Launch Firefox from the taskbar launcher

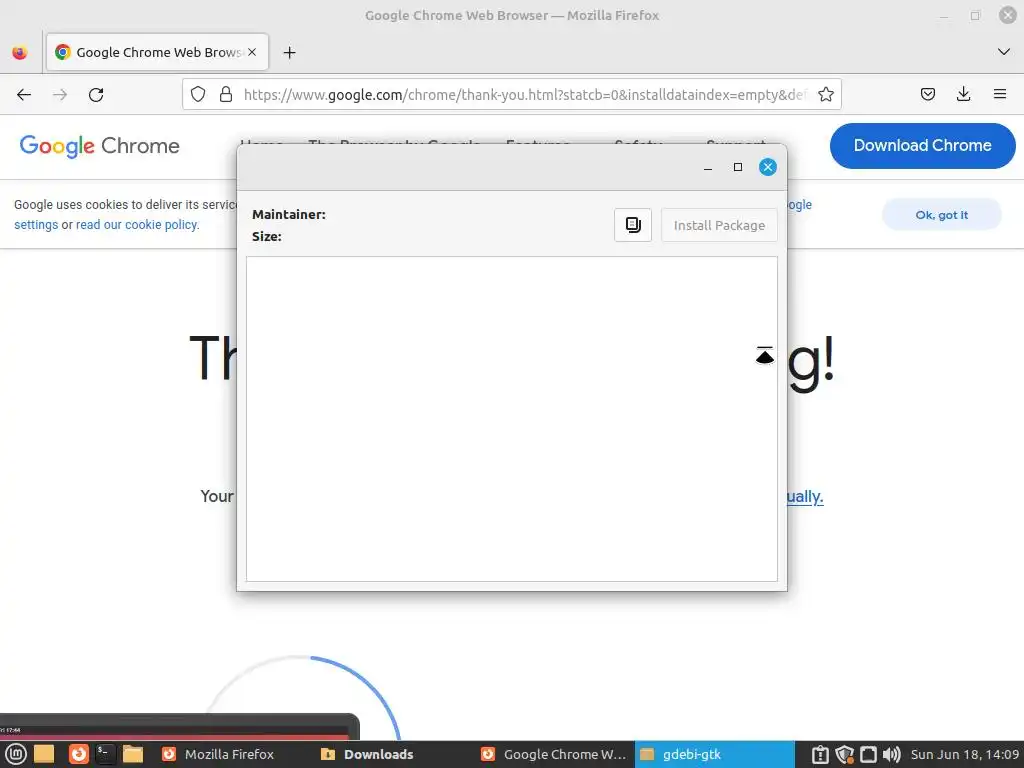pos(78,754)
